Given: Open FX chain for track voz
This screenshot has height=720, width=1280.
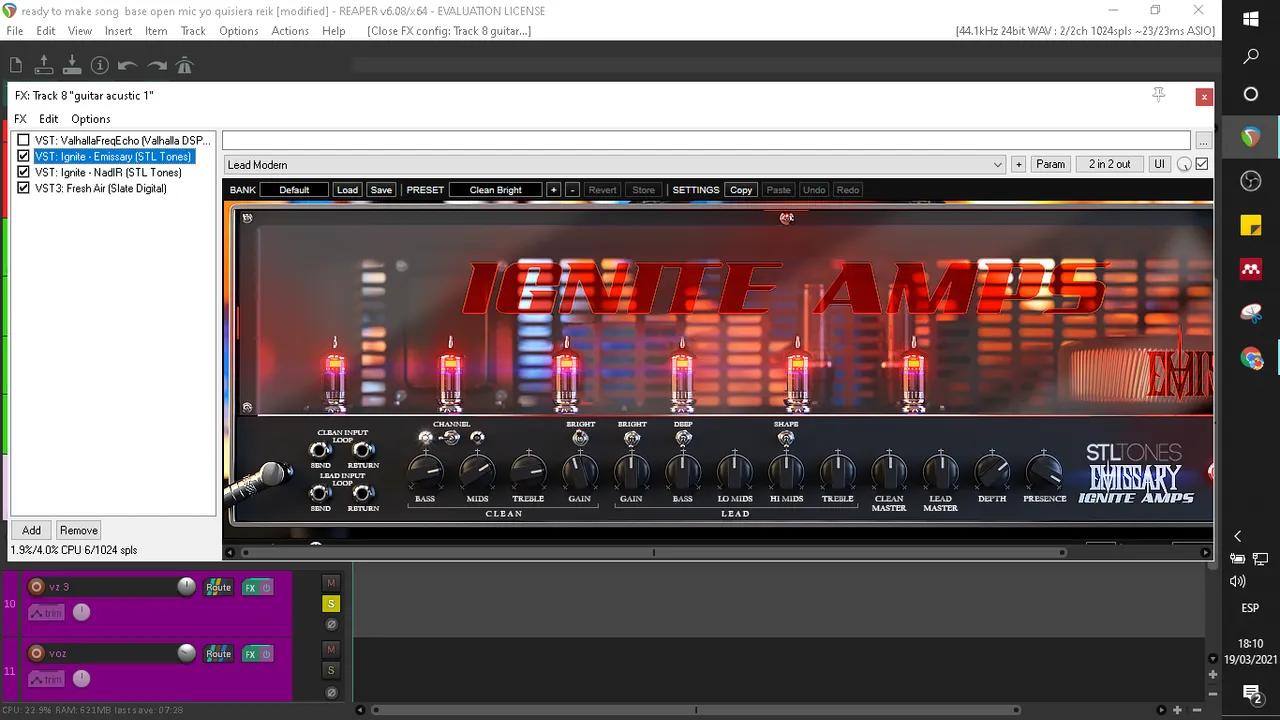Looking at the screenshot, I should point(250,653).
